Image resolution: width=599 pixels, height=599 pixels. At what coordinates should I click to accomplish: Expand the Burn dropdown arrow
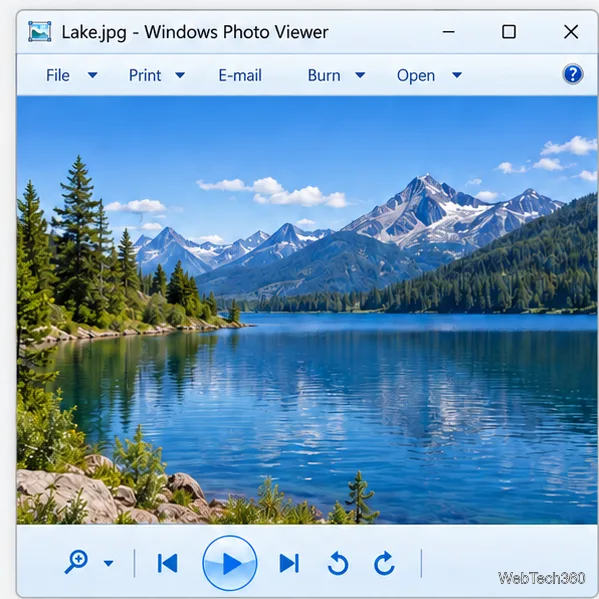360,75
